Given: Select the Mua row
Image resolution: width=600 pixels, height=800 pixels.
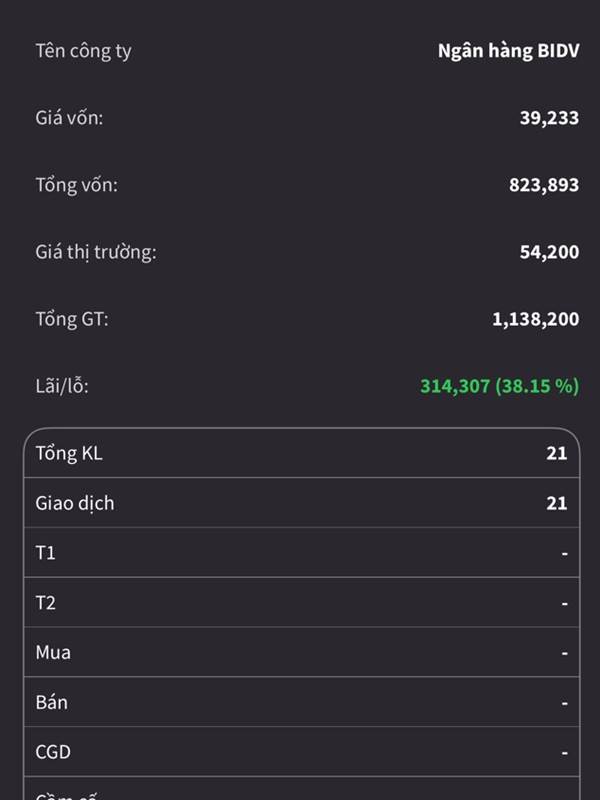Looking at the screenshot, I should [300, 653].
